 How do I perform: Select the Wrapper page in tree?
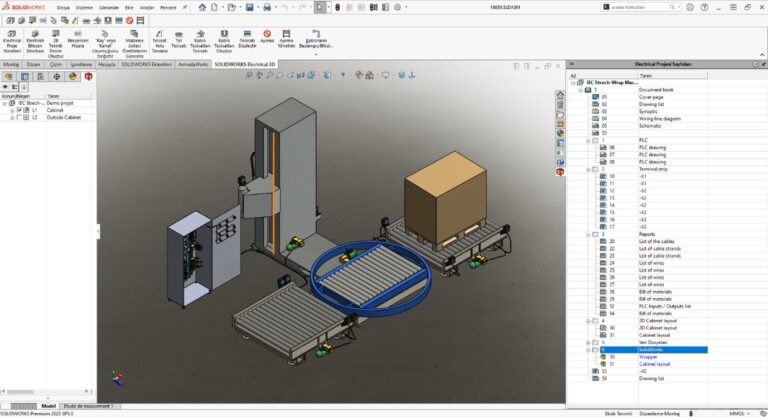point(648,357)
